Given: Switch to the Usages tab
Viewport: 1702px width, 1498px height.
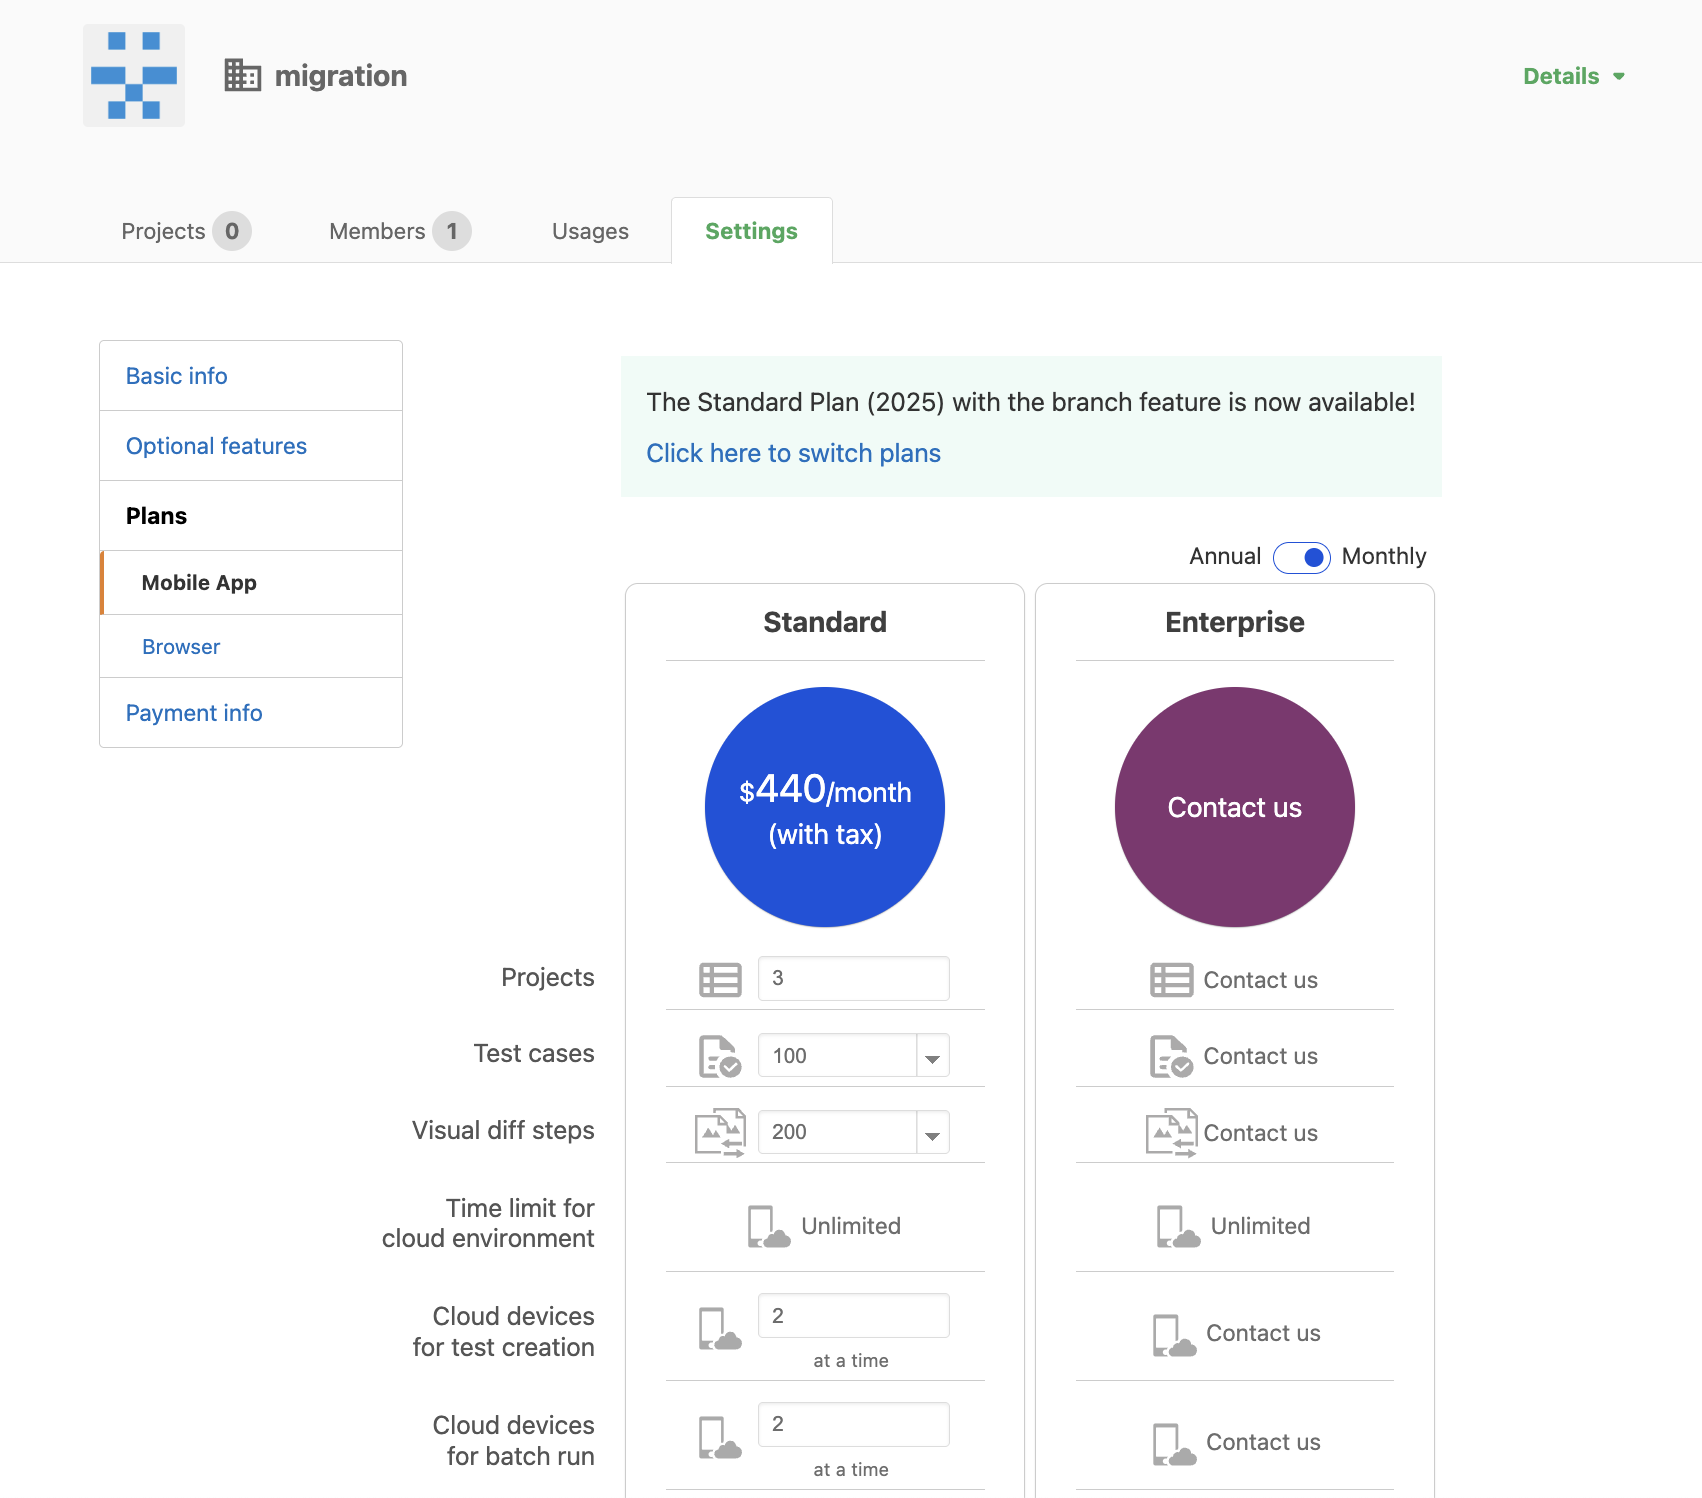Looking at the screenshot, I should (x=590, y=231).
